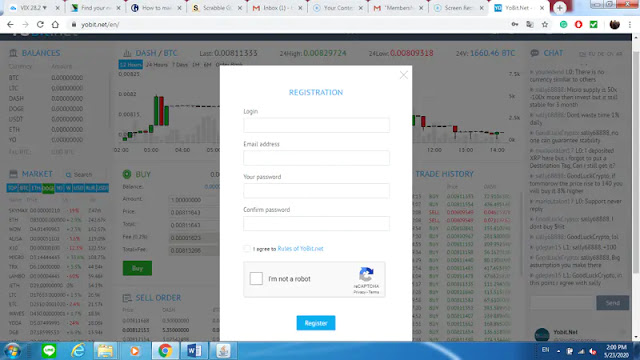Click the green Buy button
Viewport: 640px width, 360px height.
click(137, 268)
